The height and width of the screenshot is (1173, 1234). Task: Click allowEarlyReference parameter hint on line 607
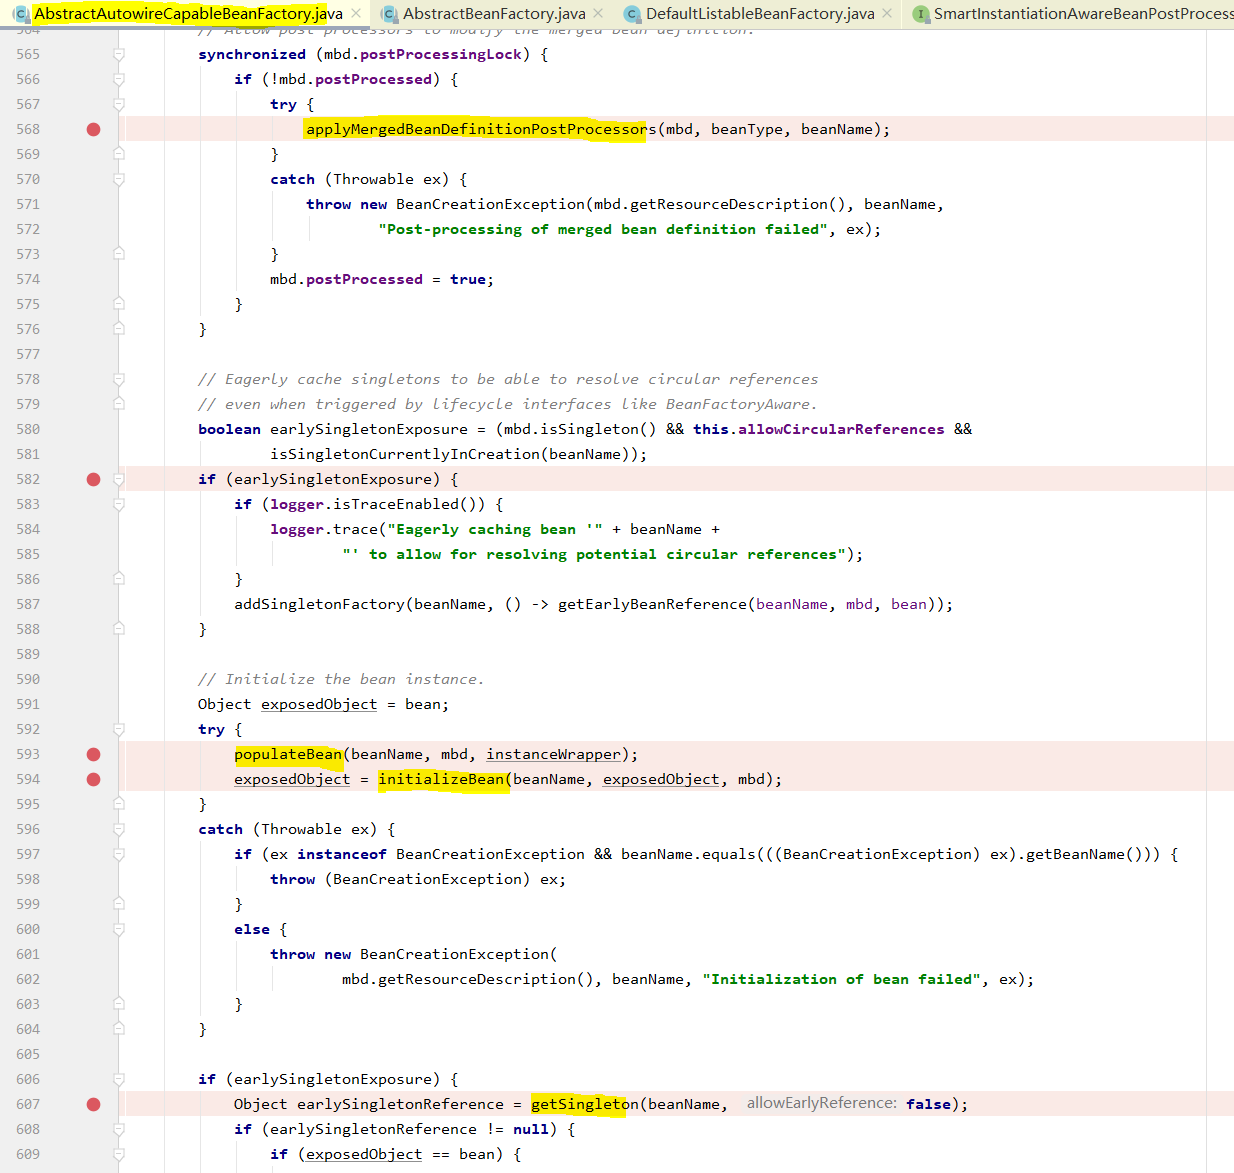pos(822,1103)
